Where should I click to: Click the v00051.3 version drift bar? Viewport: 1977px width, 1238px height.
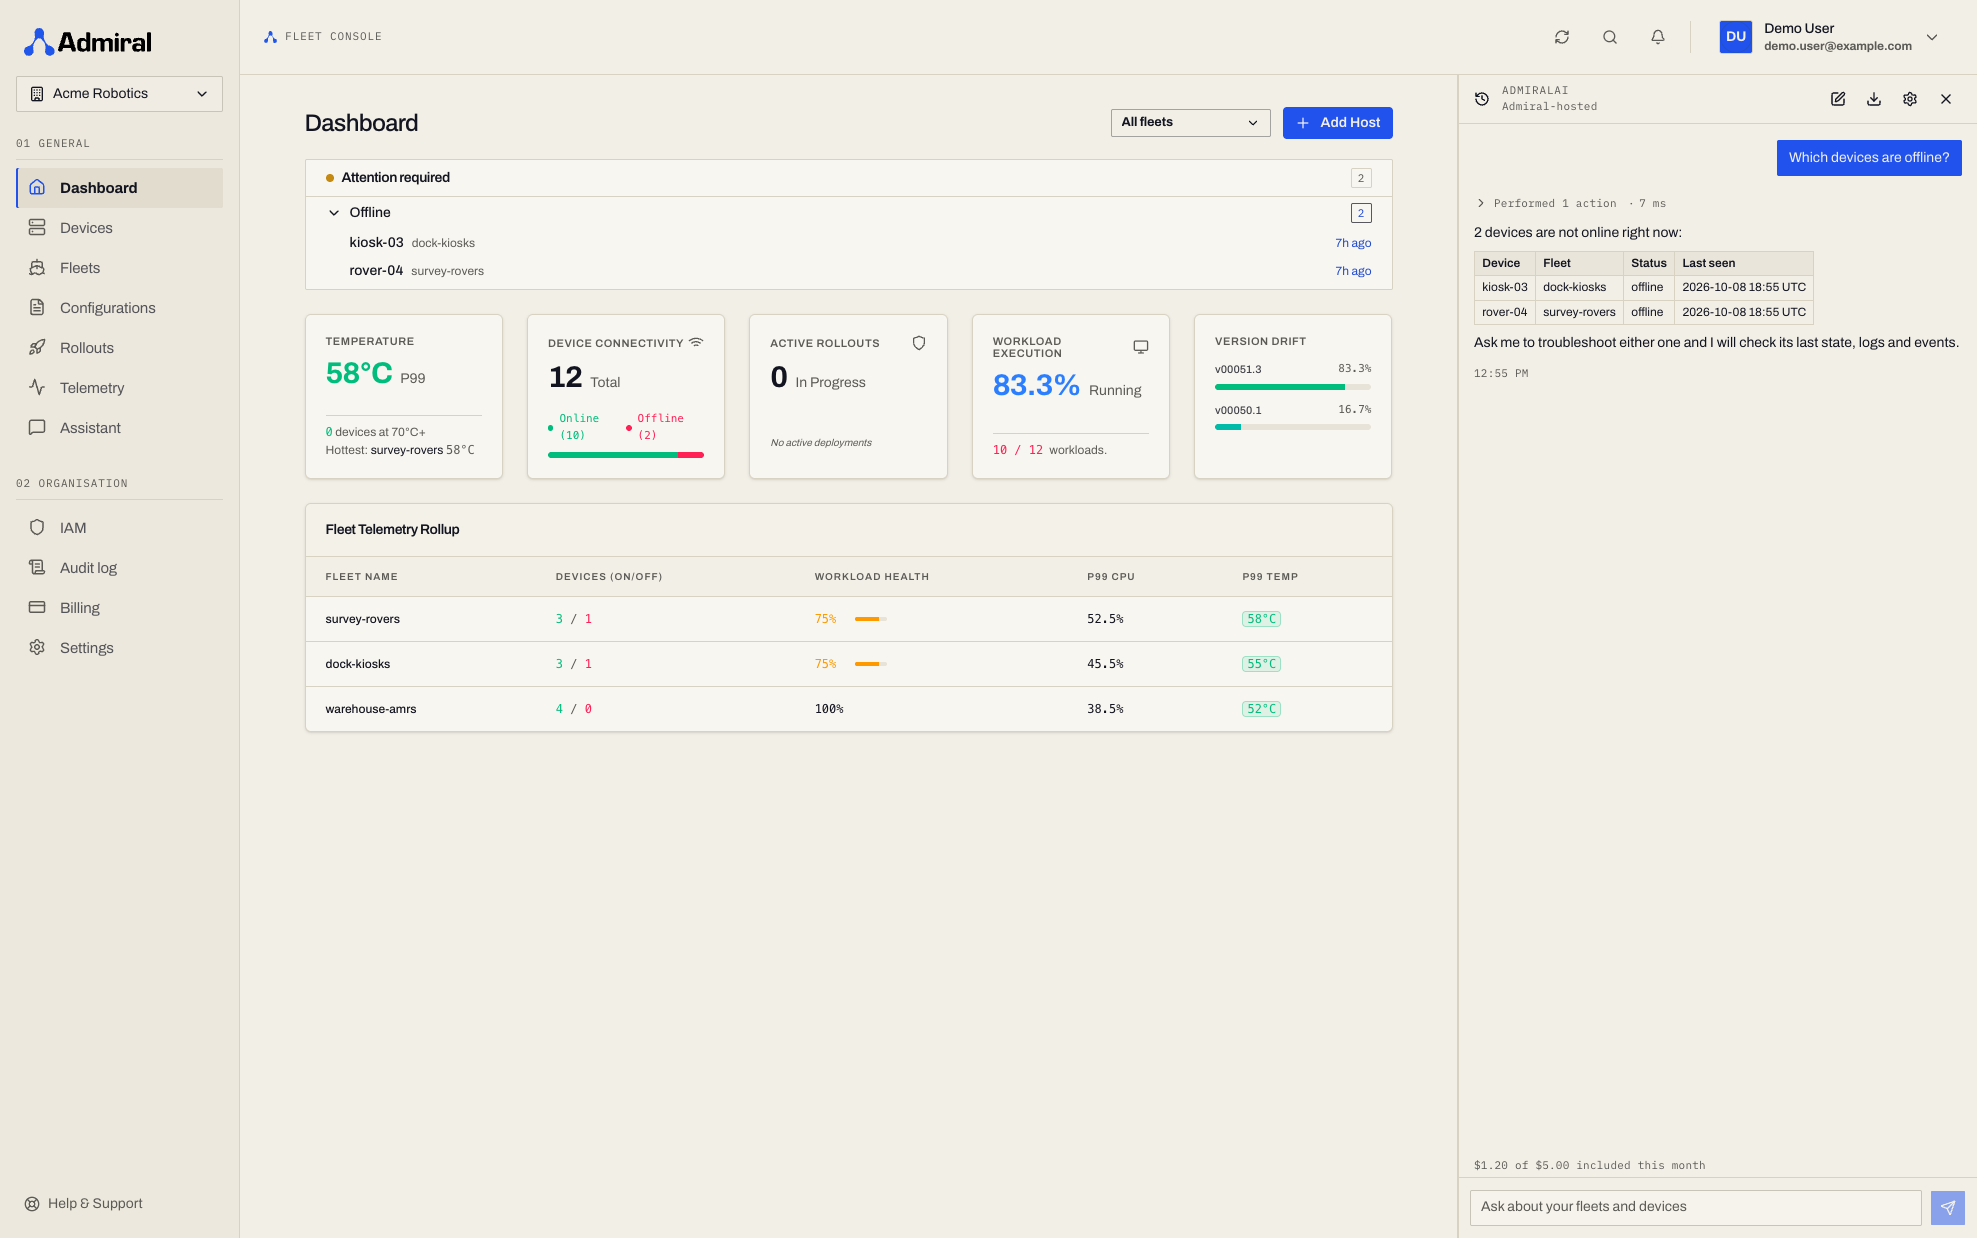[1293, 387]
